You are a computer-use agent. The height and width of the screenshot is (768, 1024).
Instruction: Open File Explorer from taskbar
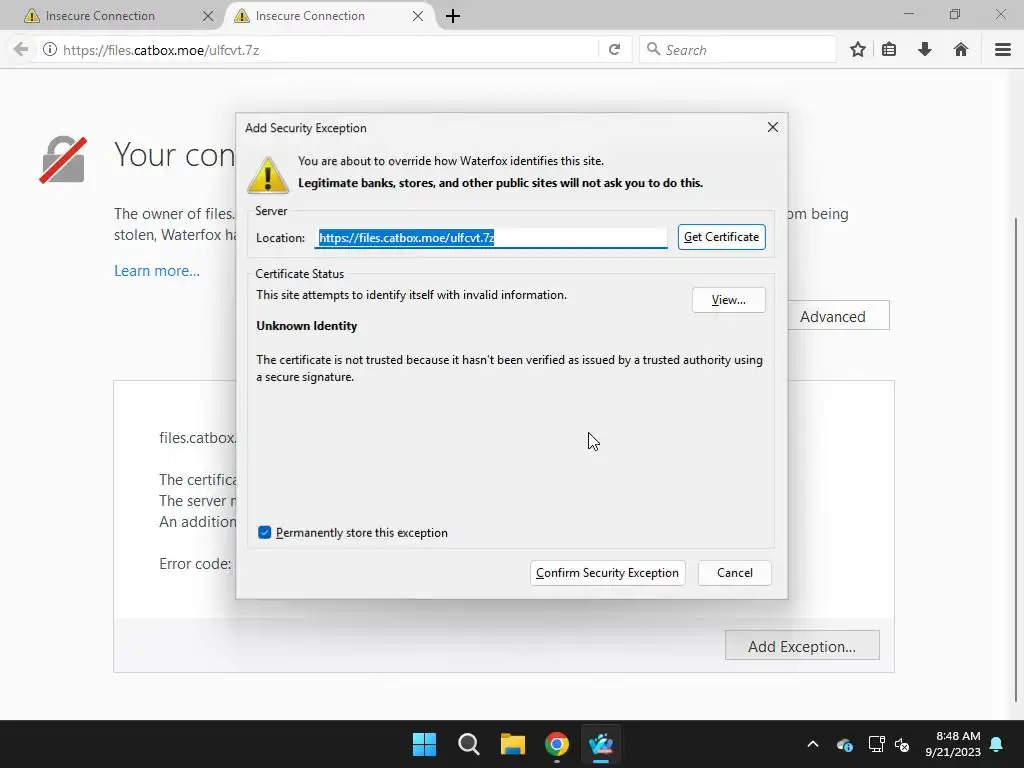coord(513,744)
